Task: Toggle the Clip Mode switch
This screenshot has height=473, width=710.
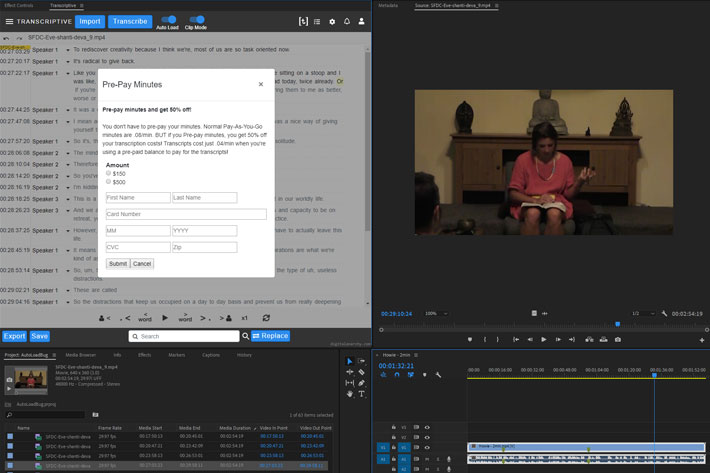Action: (x=197, y=19)
